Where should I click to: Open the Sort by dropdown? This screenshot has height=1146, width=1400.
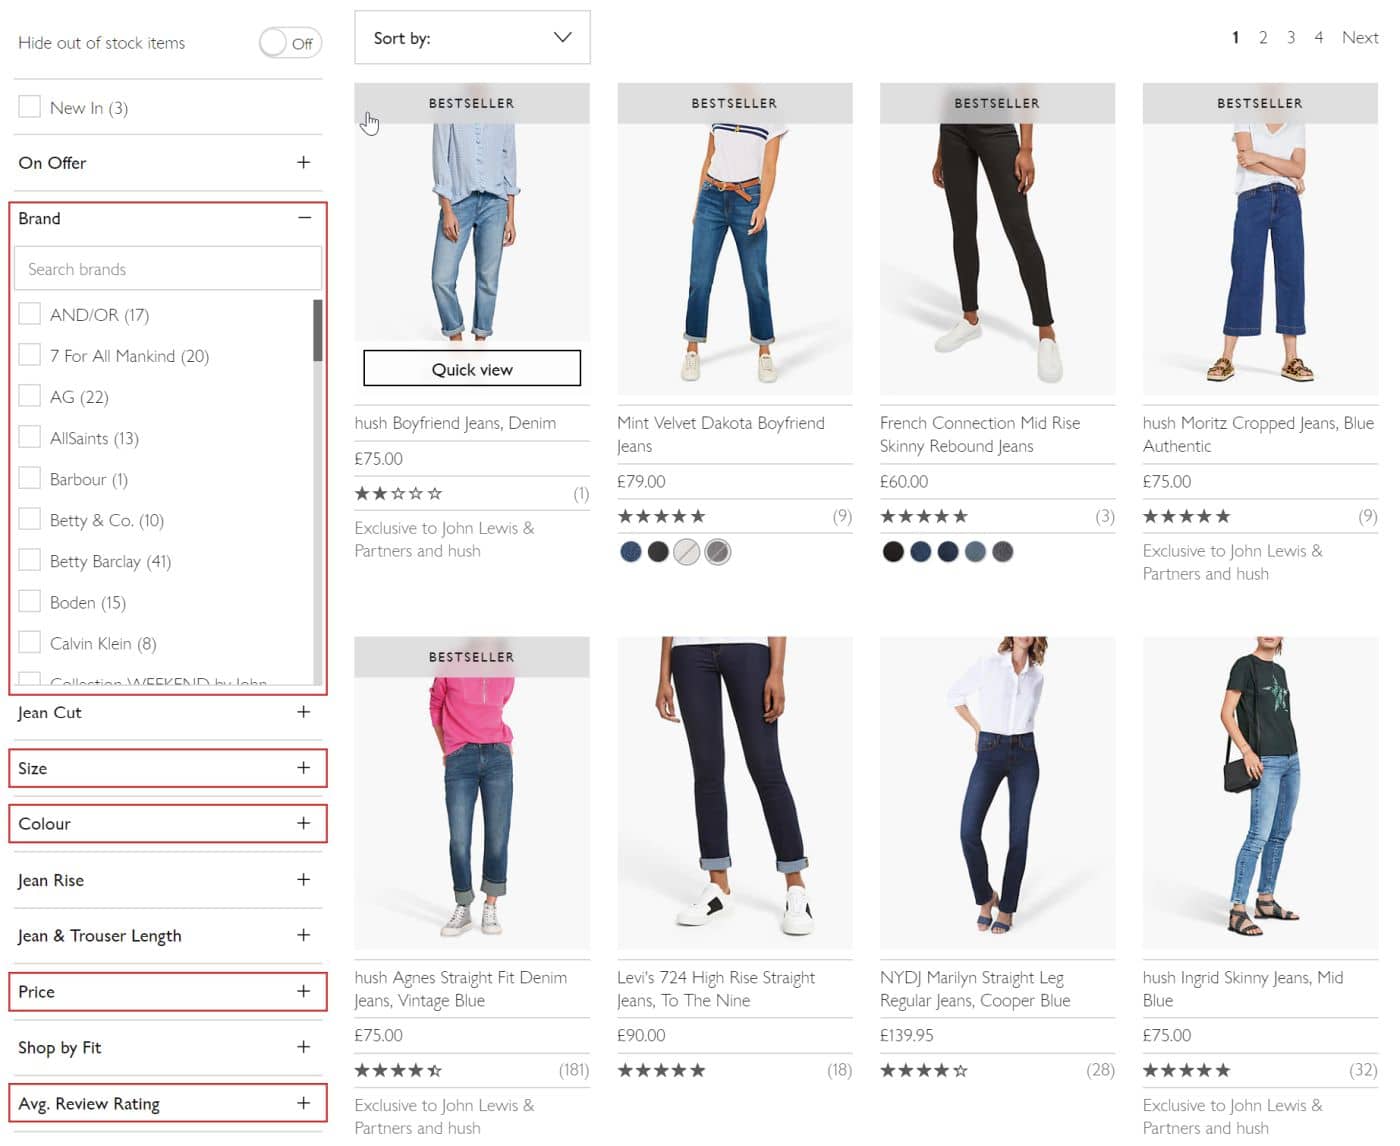click(472, 37)
